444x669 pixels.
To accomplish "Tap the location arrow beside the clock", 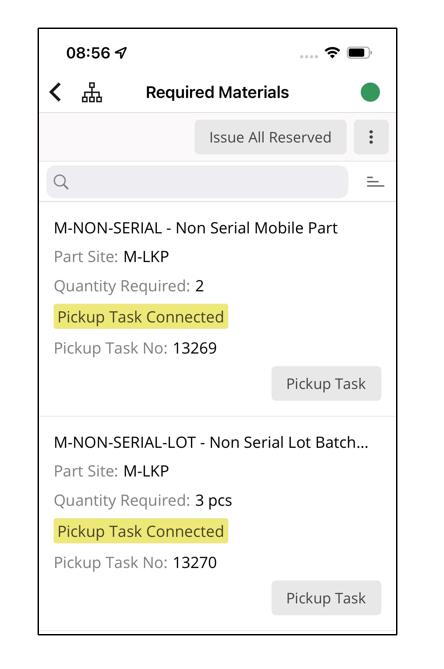I will [x=122, y=53].
